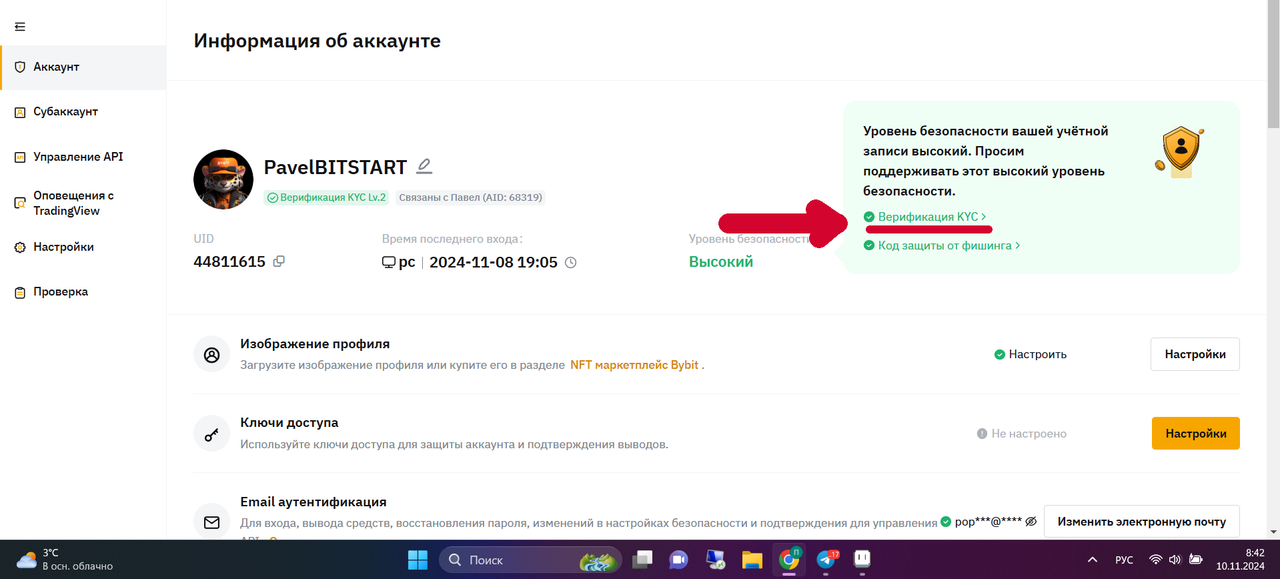Open the clock and date 10.11.2024
The width and height of the screenshot is (1280, 579).
click(1240, 560)
